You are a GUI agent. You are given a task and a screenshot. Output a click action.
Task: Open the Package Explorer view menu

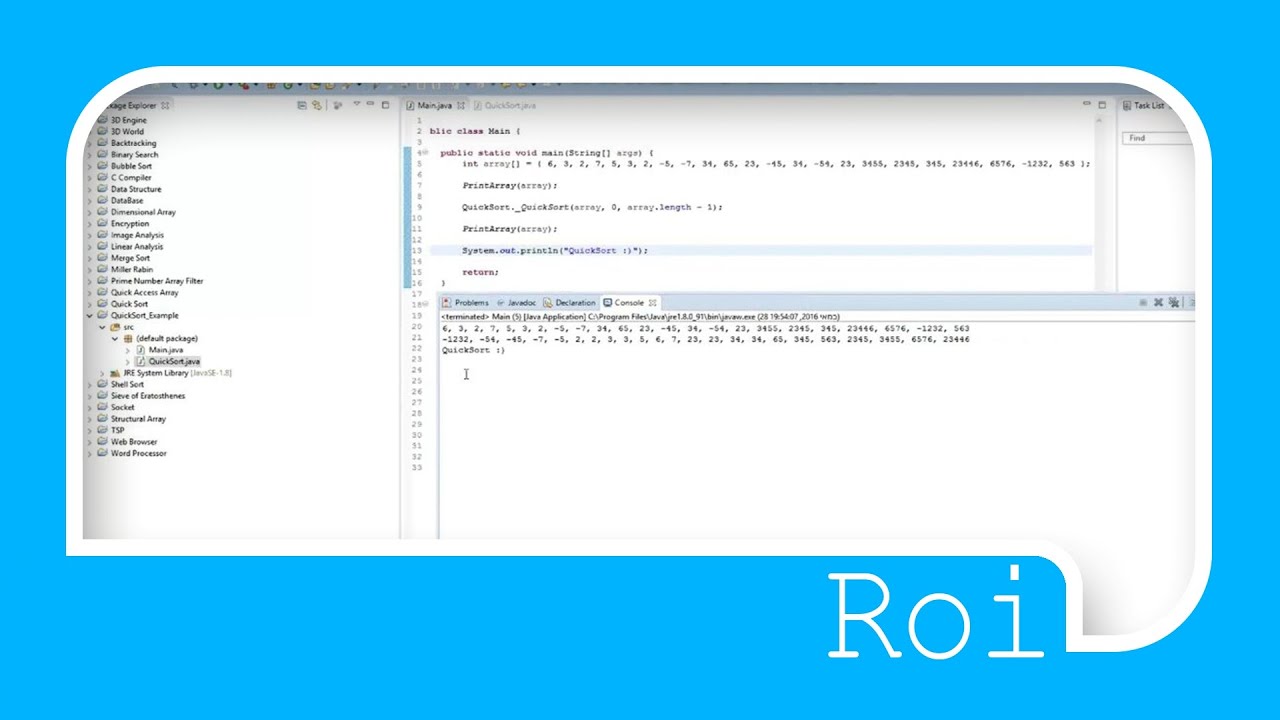coord(356,104)
